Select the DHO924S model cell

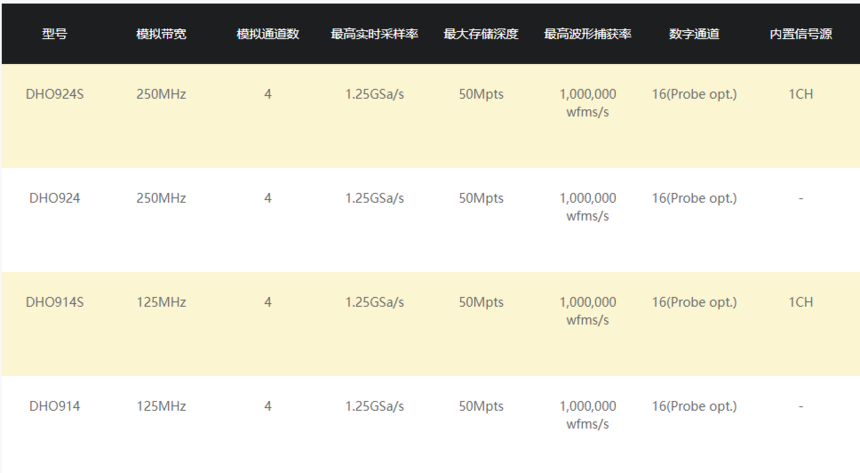pos(54,94)
